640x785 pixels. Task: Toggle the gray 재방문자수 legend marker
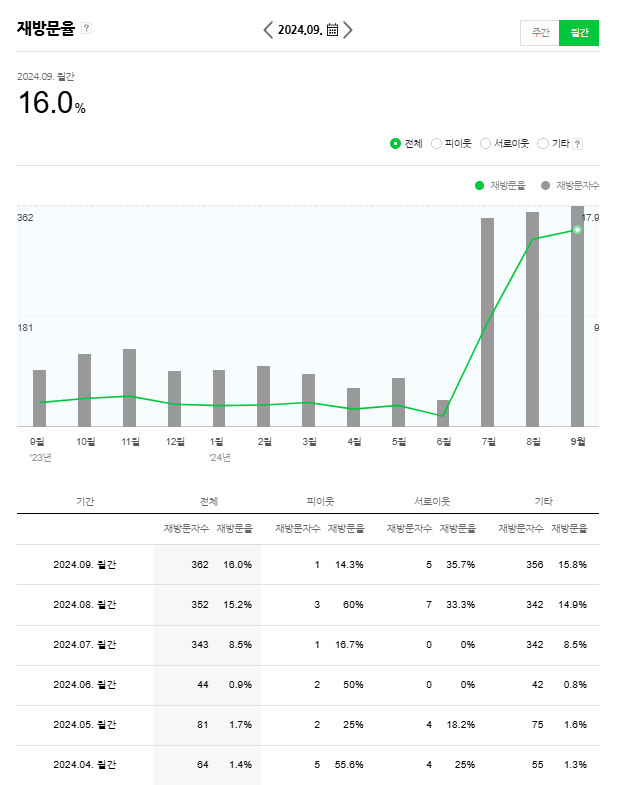coord(545,185)
